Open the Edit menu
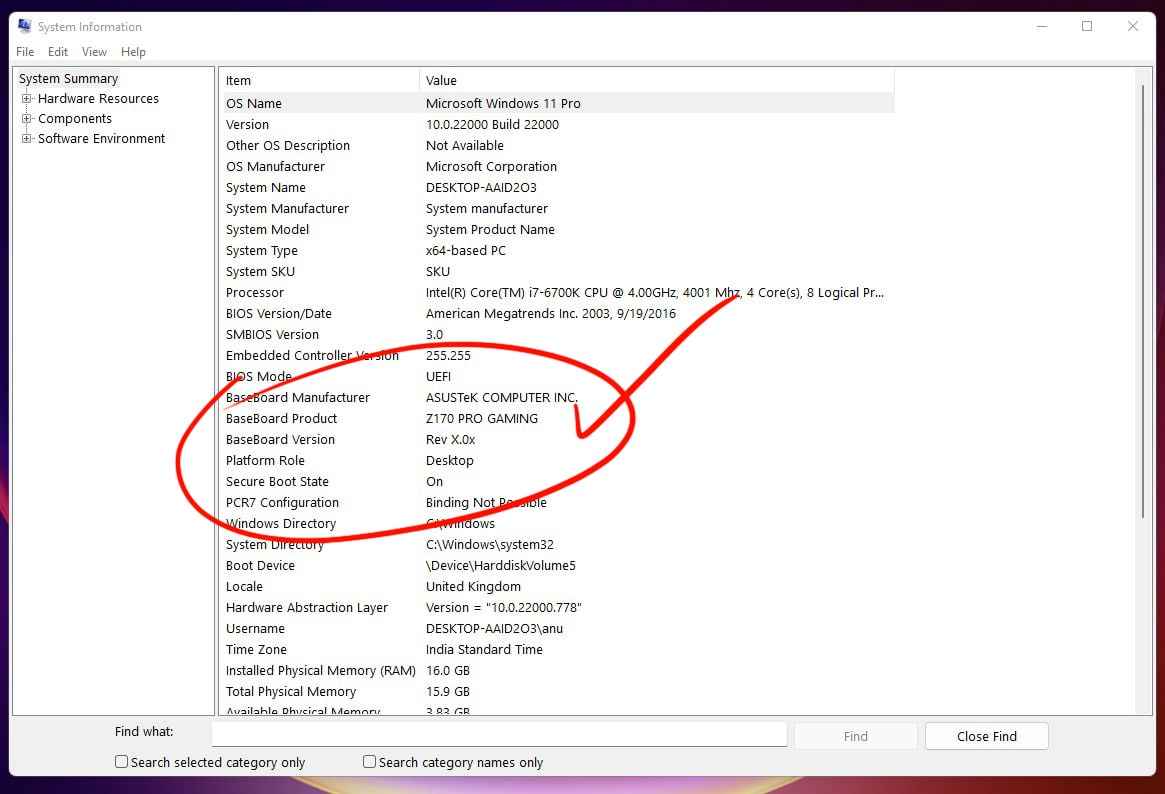This screenshot has height=794, width=1165. point(58,52)
